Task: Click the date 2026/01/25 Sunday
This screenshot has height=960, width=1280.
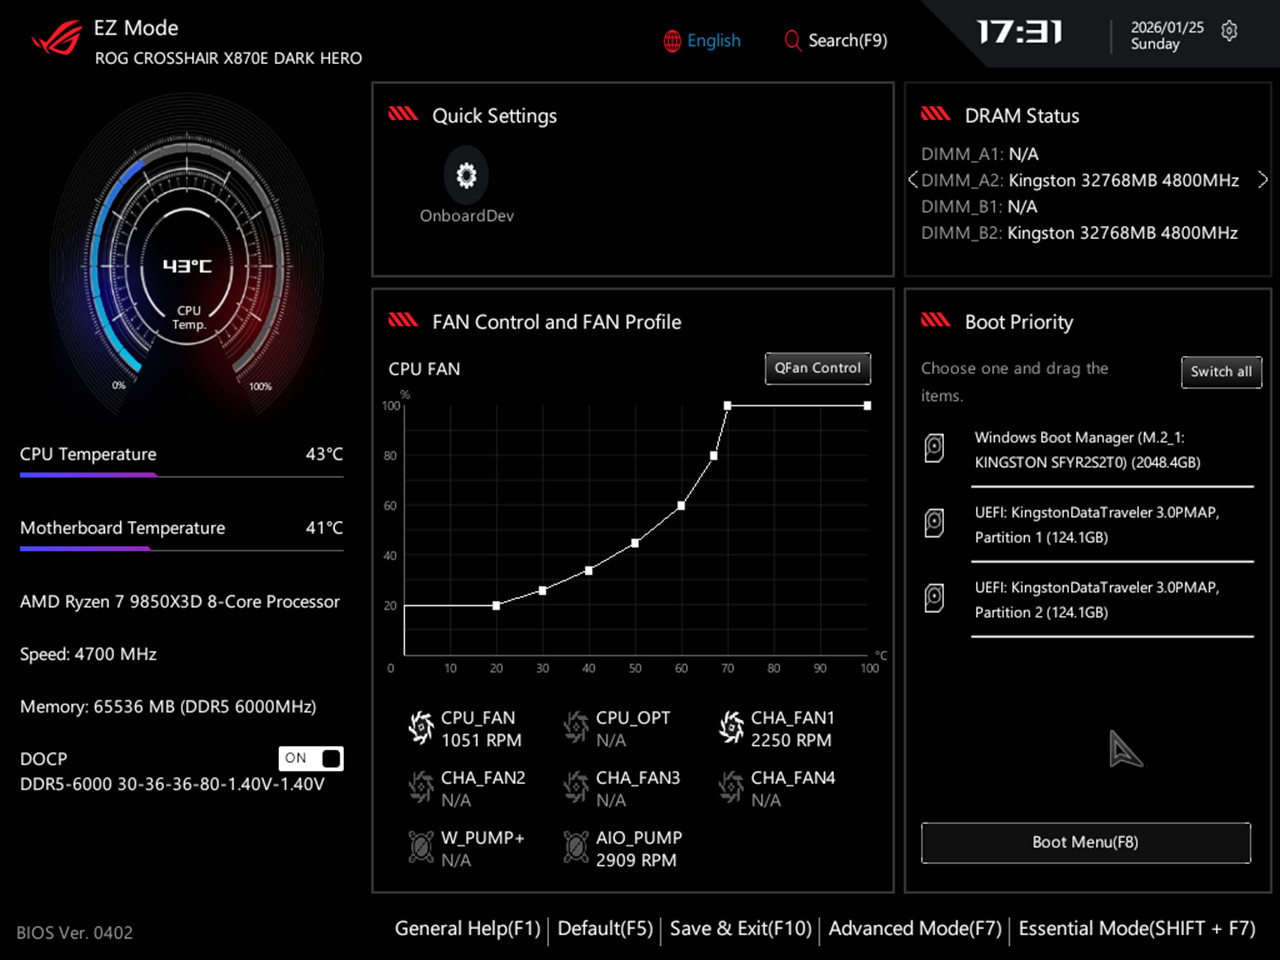Action: click(x=1167, y=36)
